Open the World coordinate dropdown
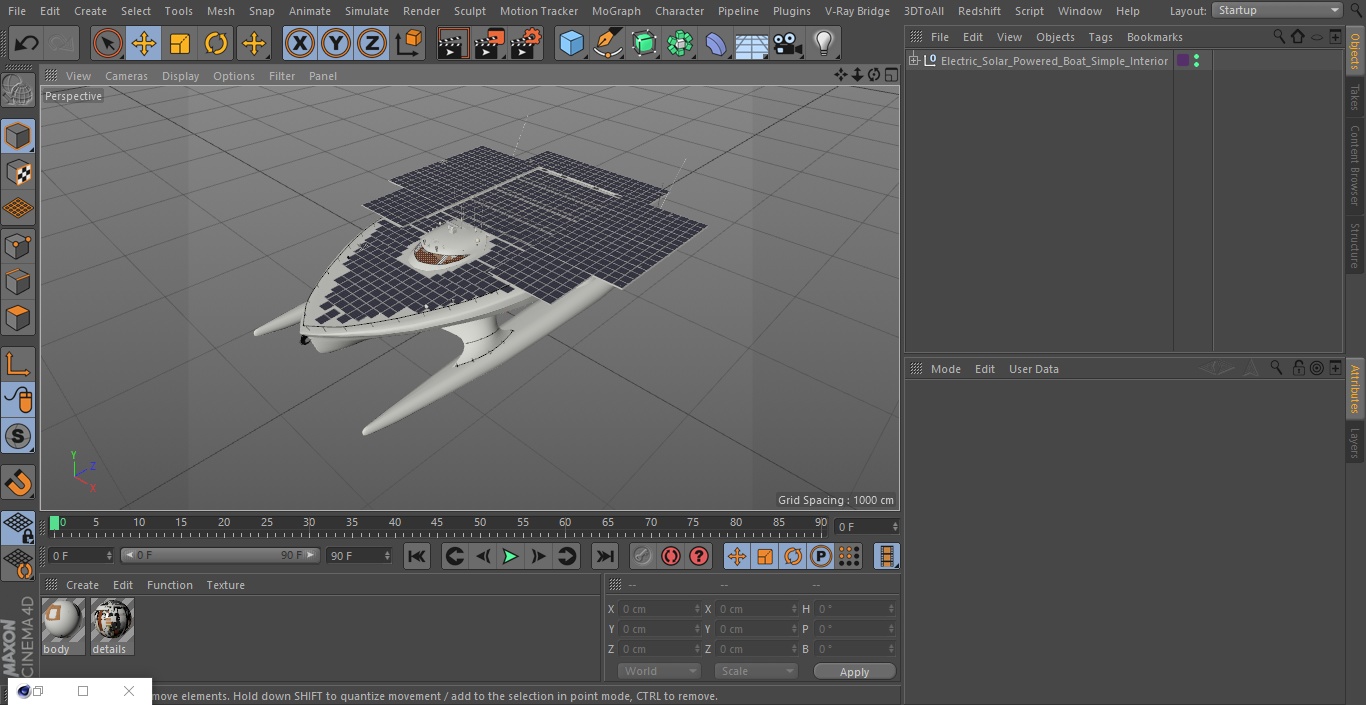Image resolution: width=1366 pixels, height=705 pixels. [x=658, y=671]
